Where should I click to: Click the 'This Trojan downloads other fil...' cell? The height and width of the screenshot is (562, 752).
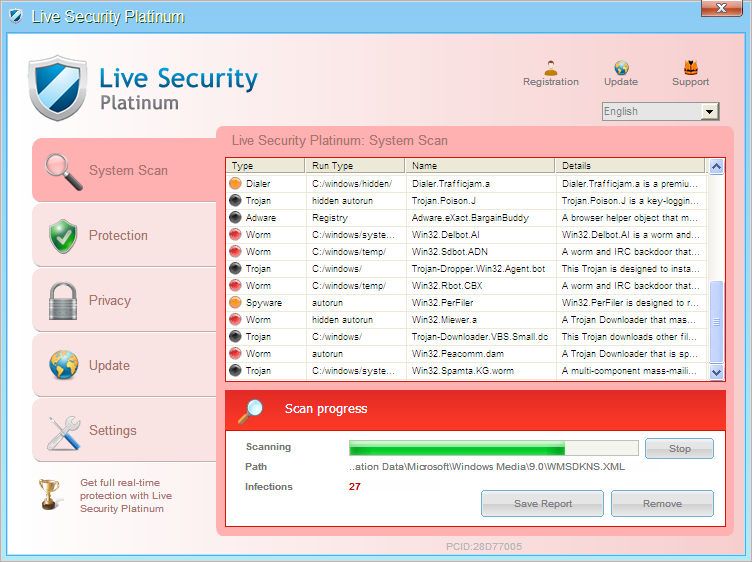[629, 337]
